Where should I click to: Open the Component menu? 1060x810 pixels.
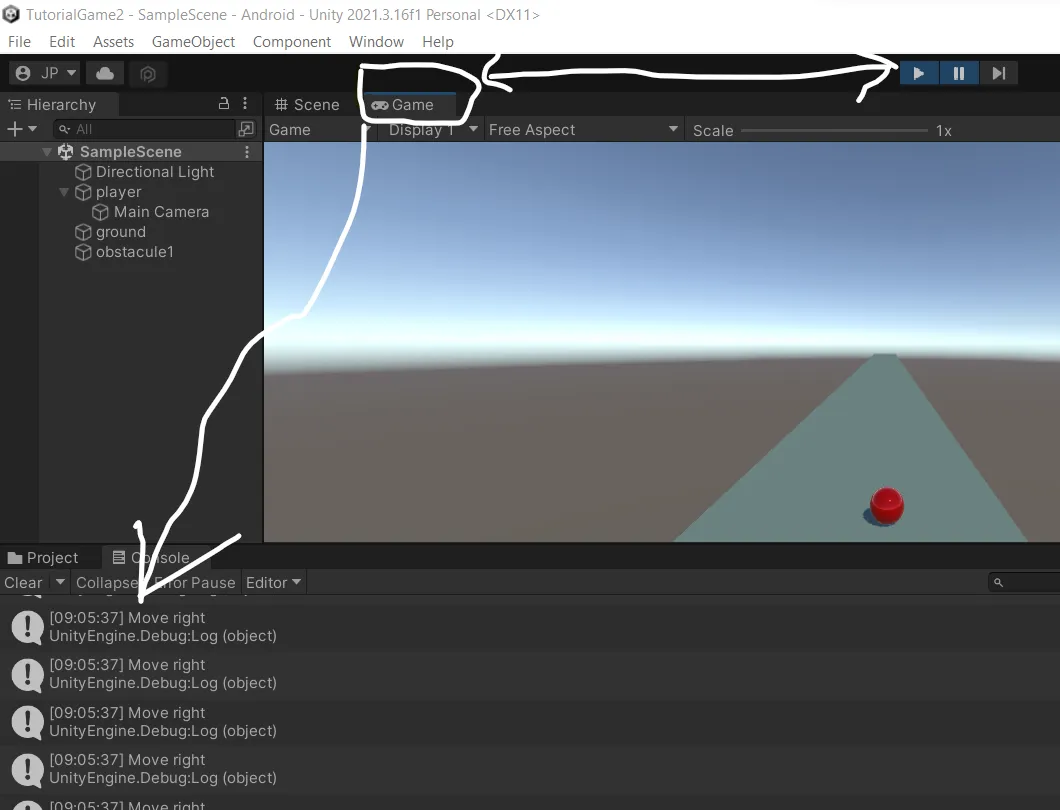tap(292, 42)
